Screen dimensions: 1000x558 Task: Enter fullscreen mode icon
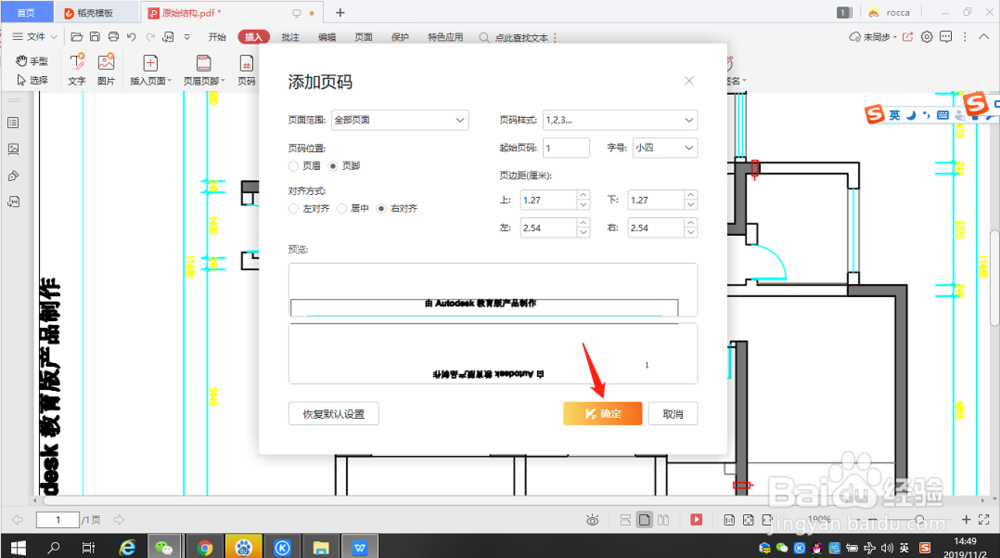click(x=984, y=520)
